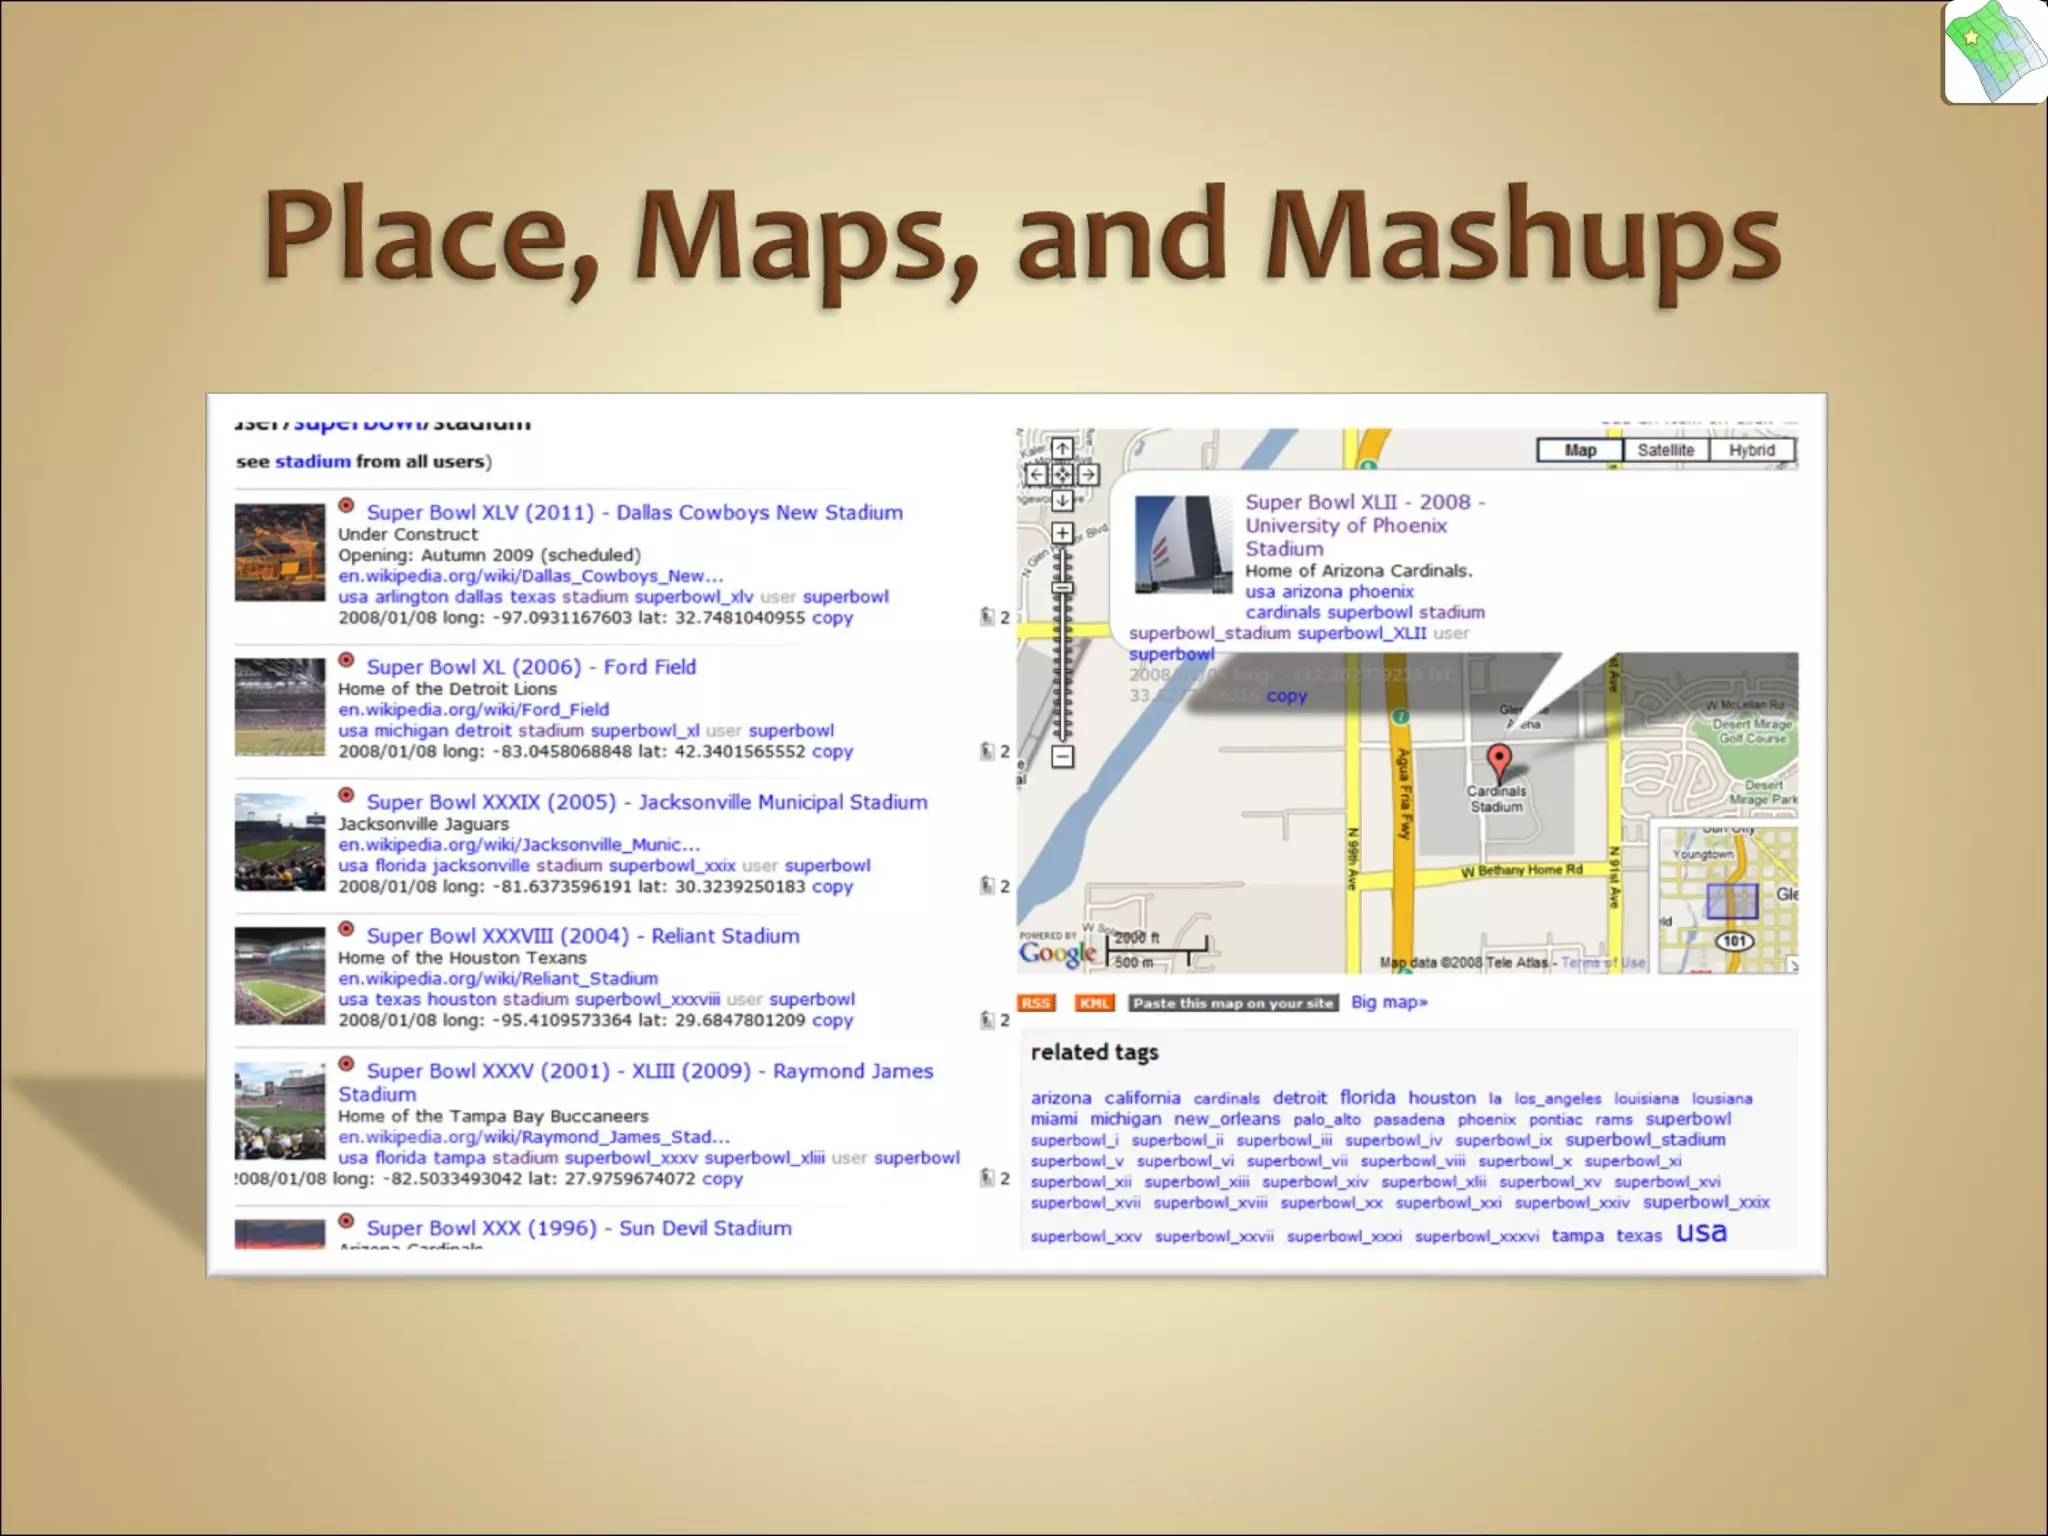Open the Big map link
The width and height of the screenshot is (2048, 1536).
[1389, 1002]
